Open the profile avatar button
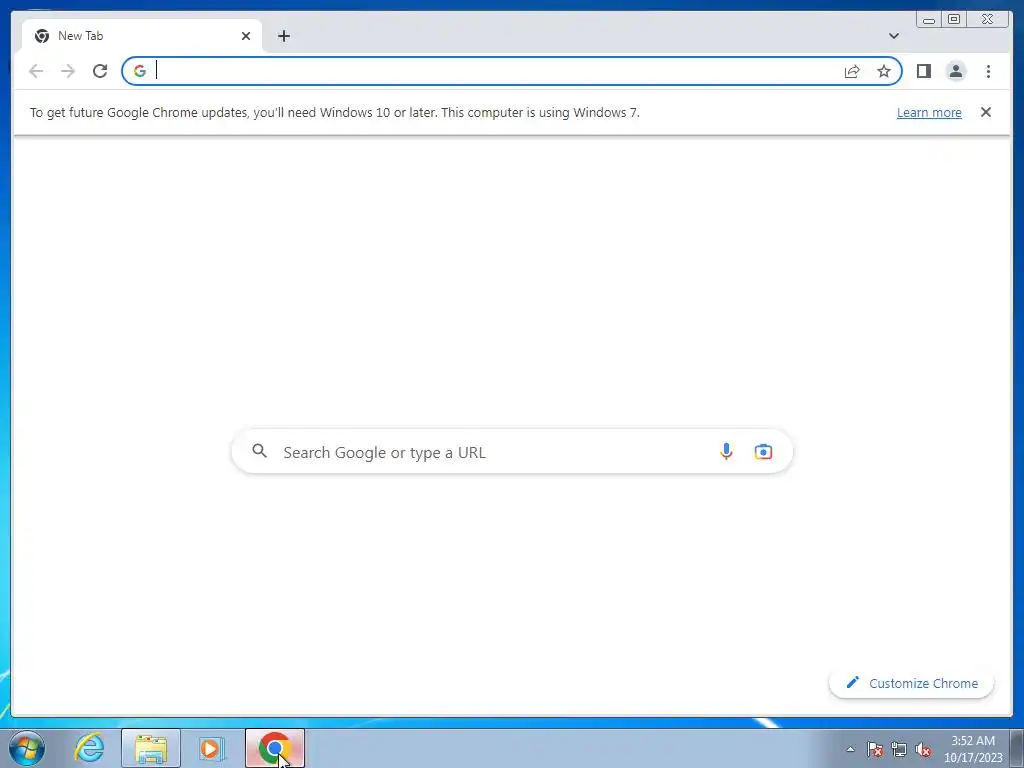Image resolution: width=1024 pixels, height=768 pixels. click(955, 71)
